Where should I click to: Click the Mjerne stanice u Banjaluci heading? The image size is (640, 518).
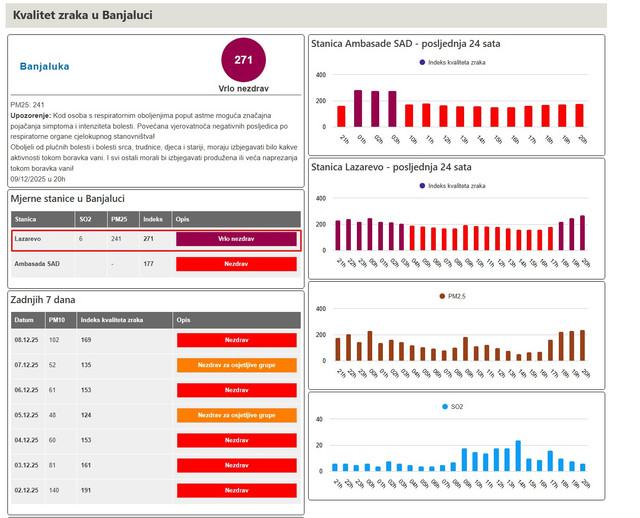point(67,199)
